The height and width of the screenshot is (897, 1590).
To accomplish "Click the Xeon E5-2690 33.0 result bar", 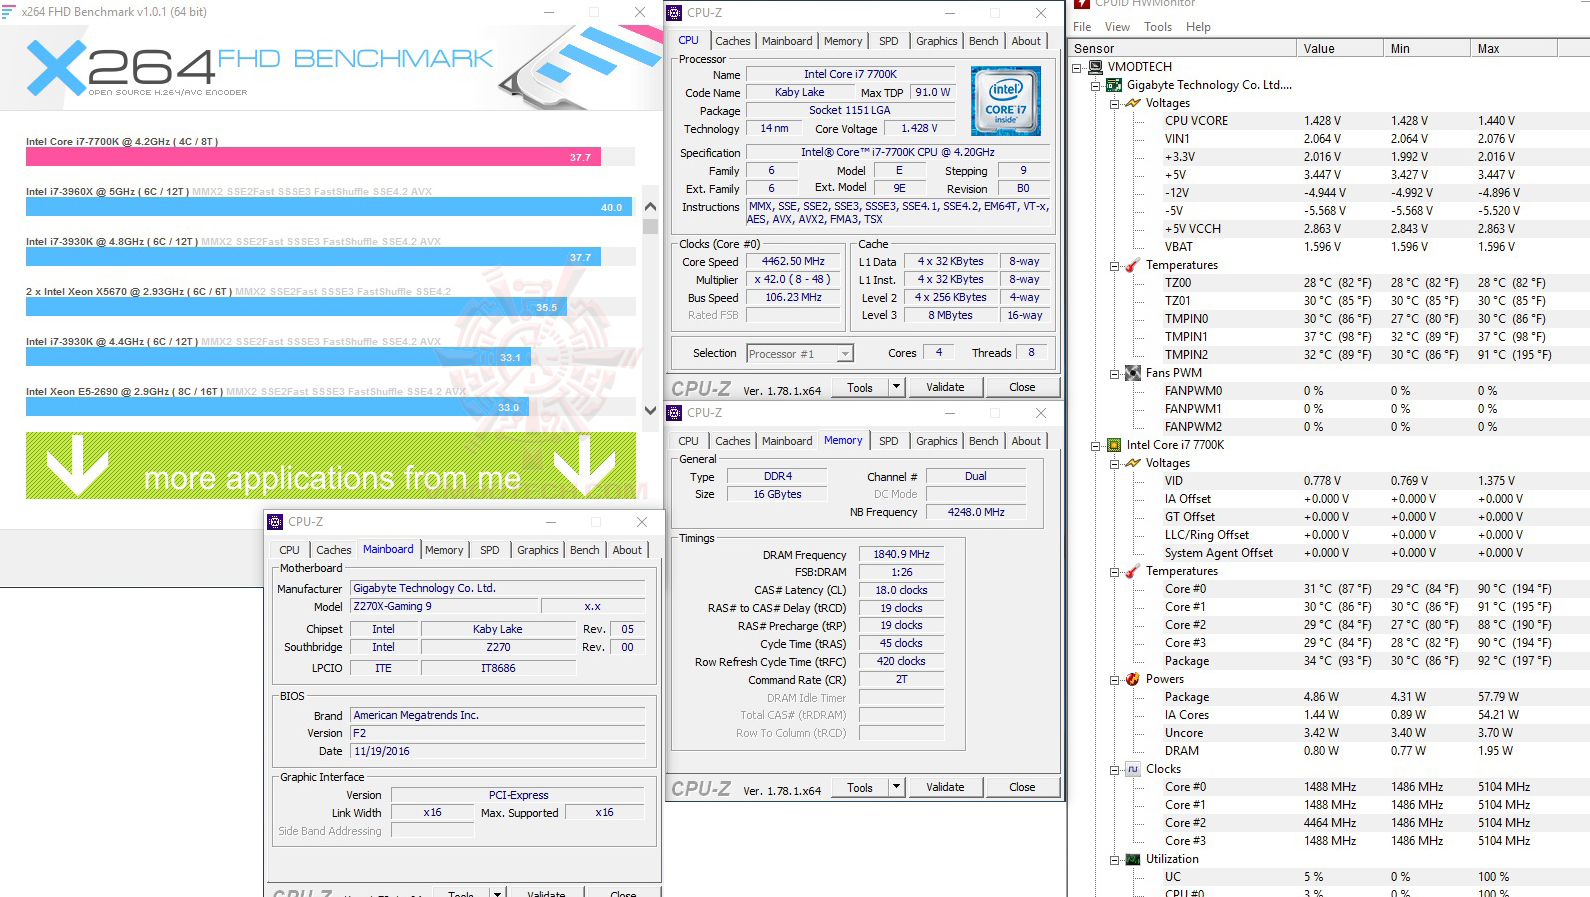I will (277, 407).
